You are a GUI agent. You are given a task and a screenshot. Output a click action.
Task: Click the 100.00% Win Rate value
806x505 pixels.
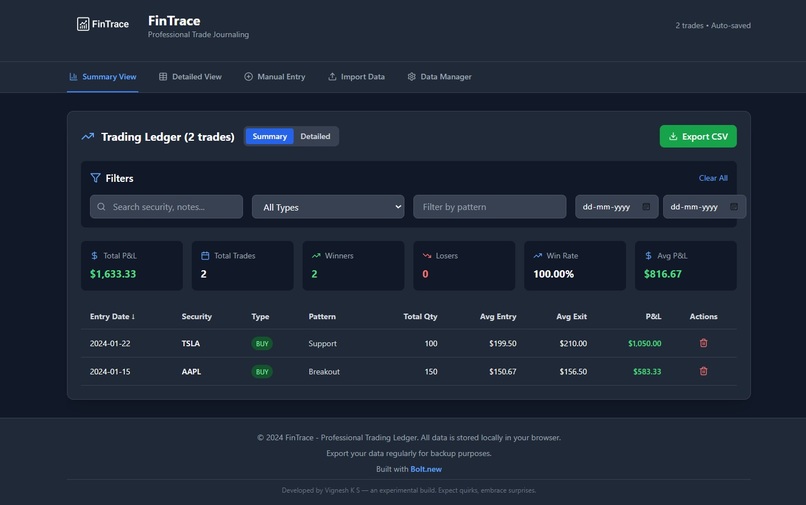(554, 274)
